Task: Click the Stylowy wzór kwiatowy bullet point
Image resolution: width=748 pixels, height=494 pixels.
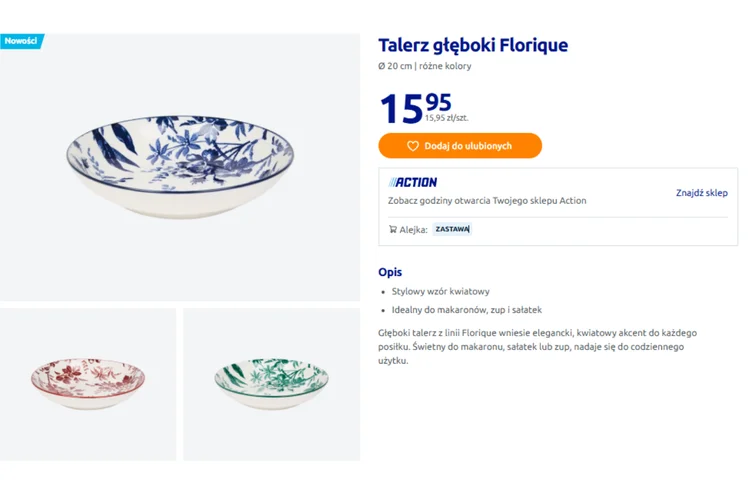Action: [x=440, y=291]
